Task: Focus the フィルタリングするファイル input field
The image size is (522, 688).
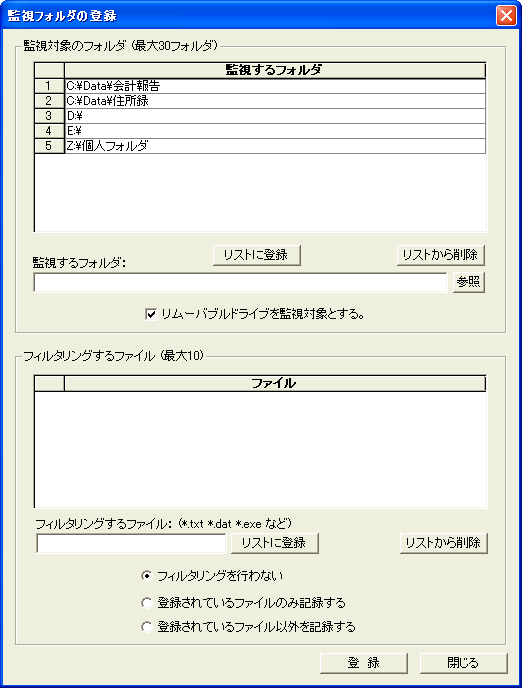Action: (131, 544)
